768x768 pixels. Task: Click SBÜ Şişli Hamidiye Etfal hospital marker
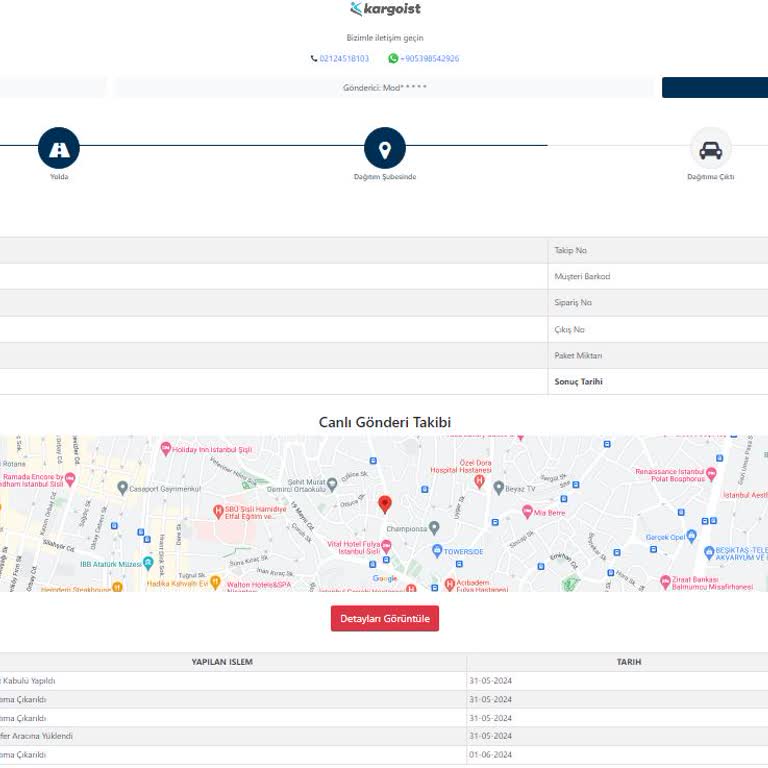pos(218,512)
